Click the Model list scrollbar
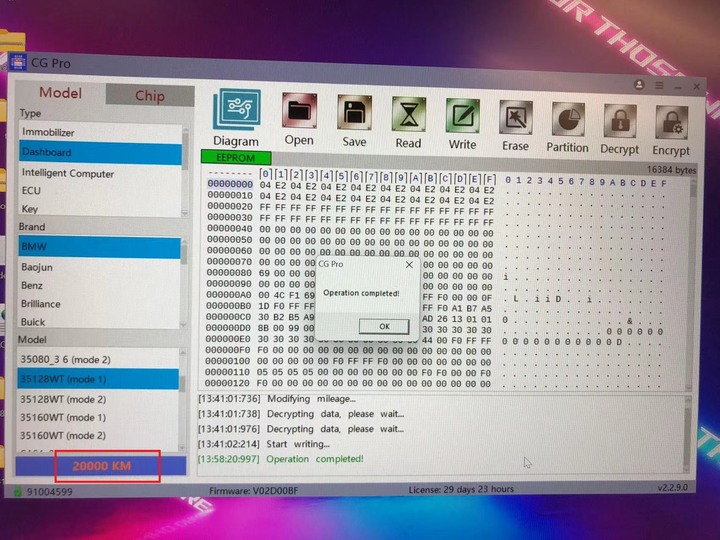720x540 pixels. pyautogui.click(x=182, y=399)
